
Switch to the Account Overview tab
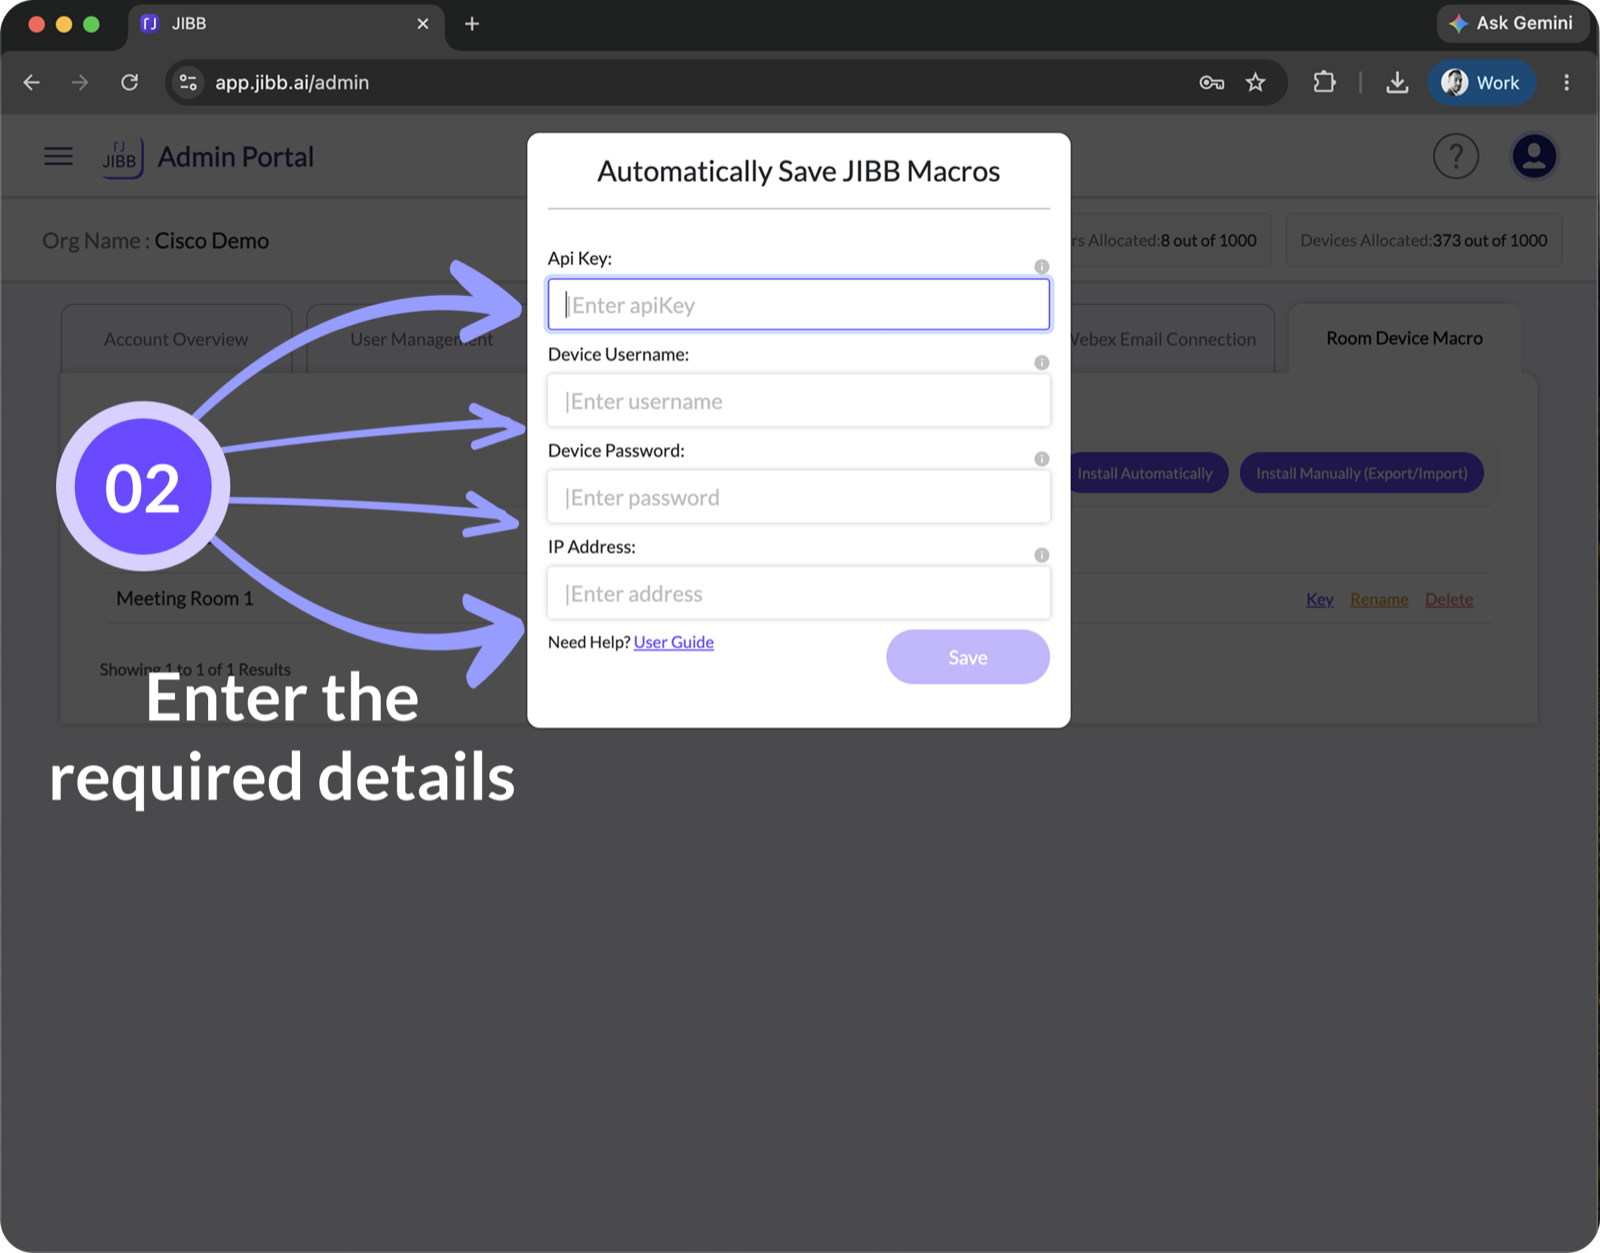click(x=176, y=339)
